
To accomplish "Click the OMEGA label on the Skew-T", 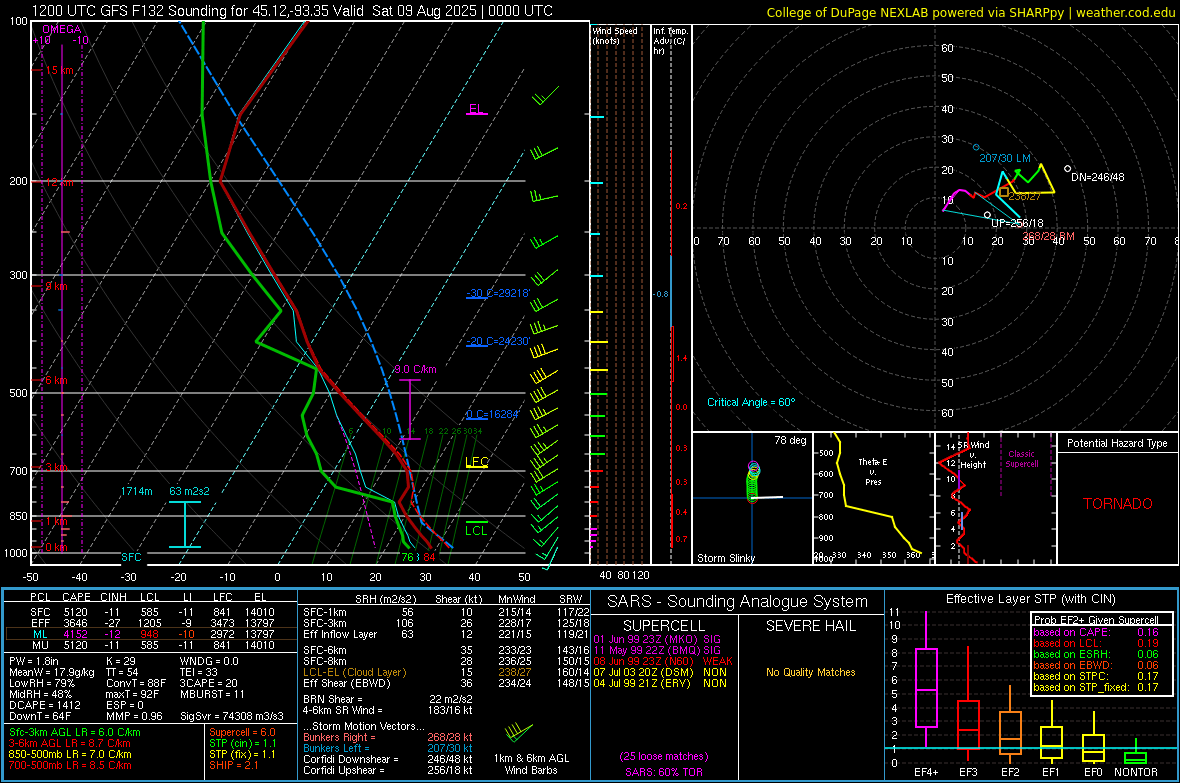I will [62, 29].
